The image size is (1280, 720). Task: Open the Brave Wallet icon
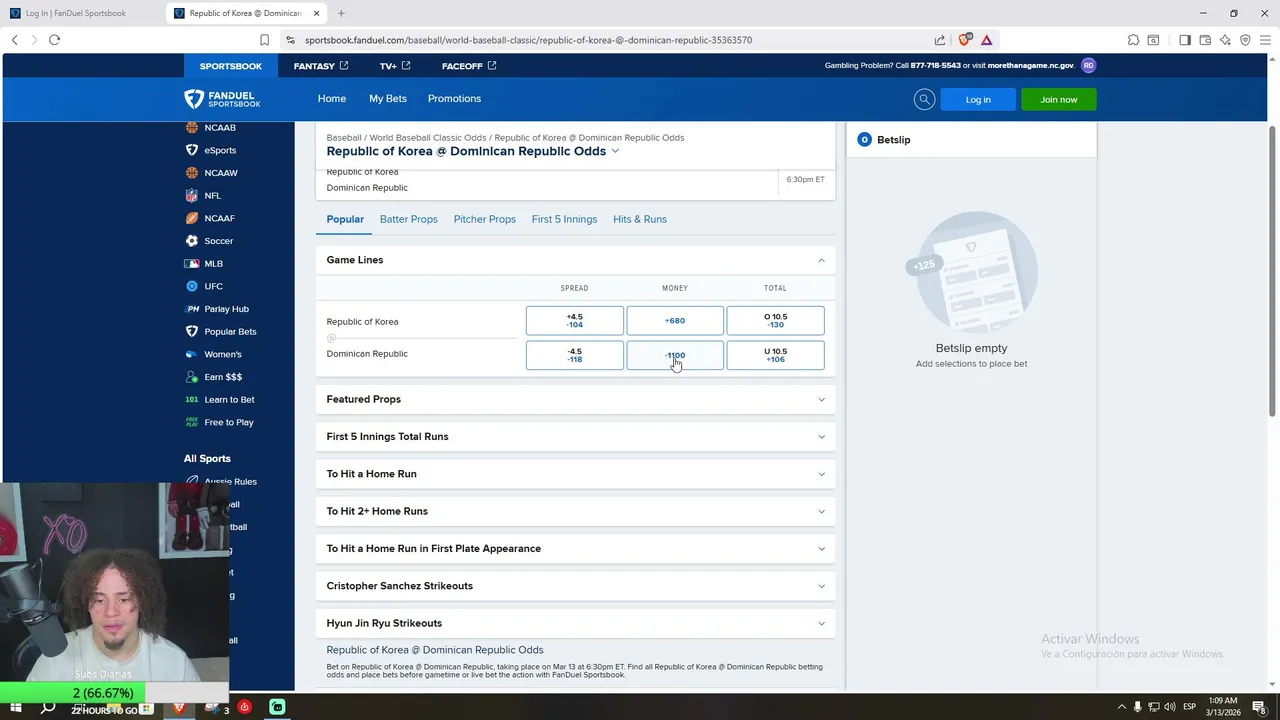(x=1205, y=40)
